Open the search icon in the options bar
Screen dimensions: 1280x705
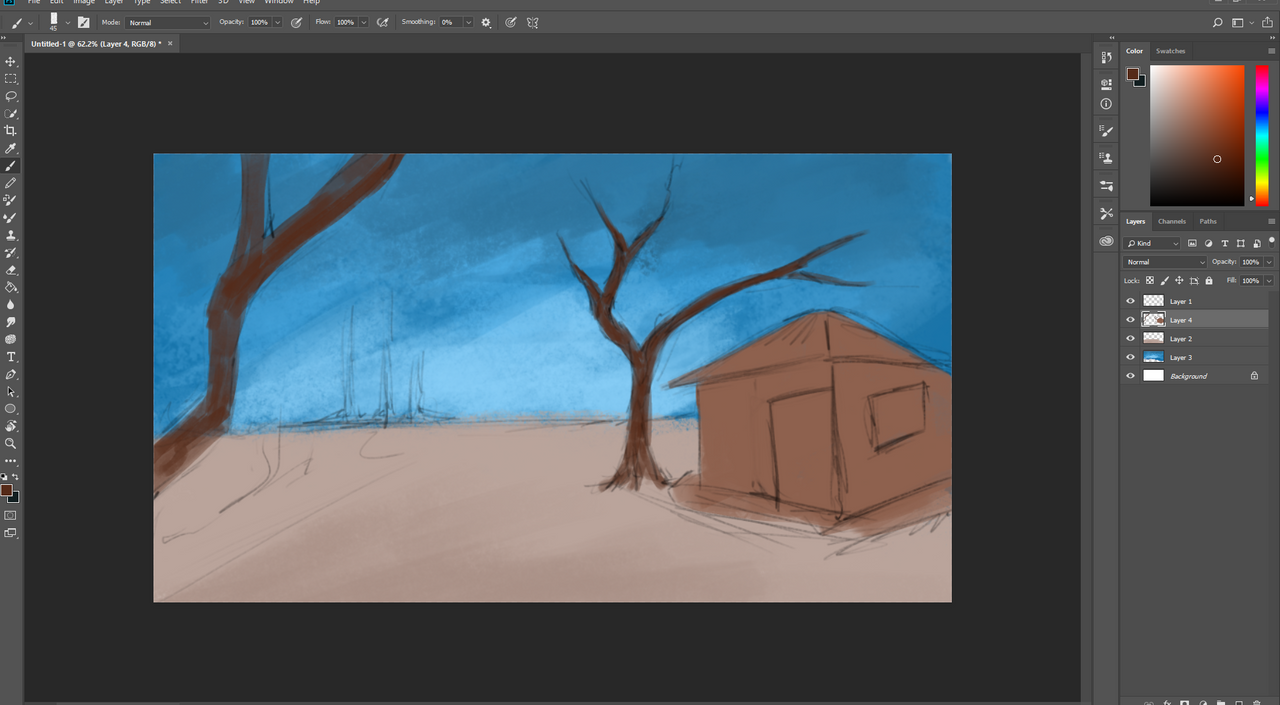pos(1217,22)
